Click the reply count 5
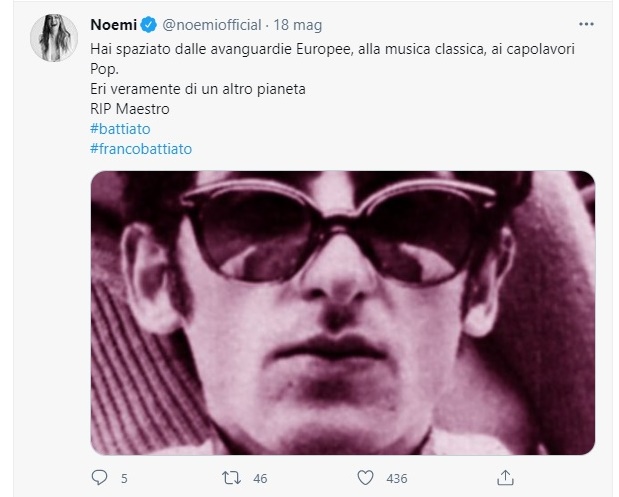 [x=124, y=478]
